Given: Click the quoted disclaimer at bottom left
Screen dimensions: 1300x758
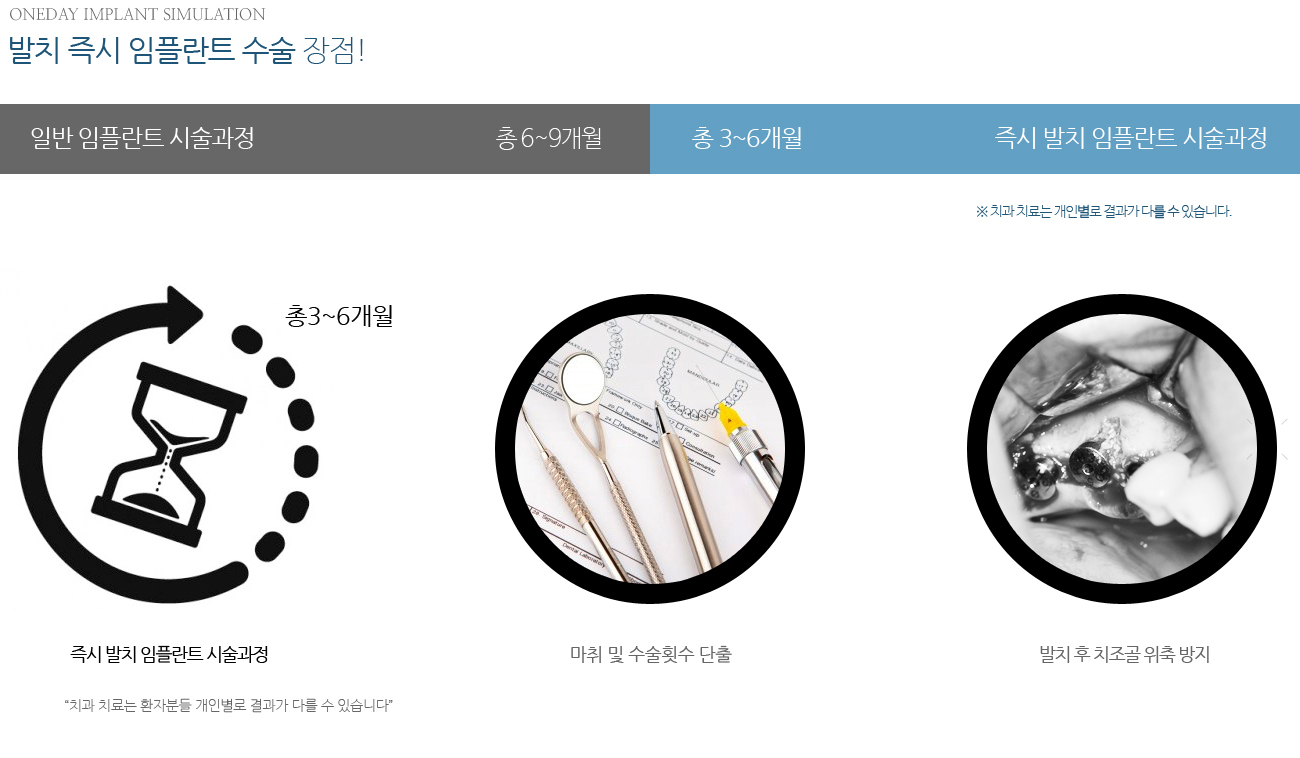Looking at the screenshot, I should tap(228, 705).
